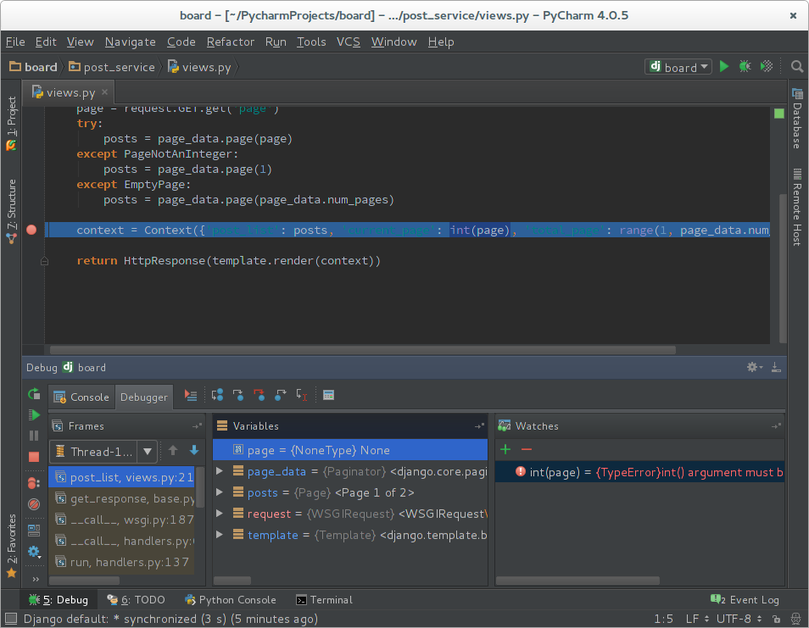Expand the page_data variable
The image size is (809, 628).
pyautogui.click(x=219, y=471)
